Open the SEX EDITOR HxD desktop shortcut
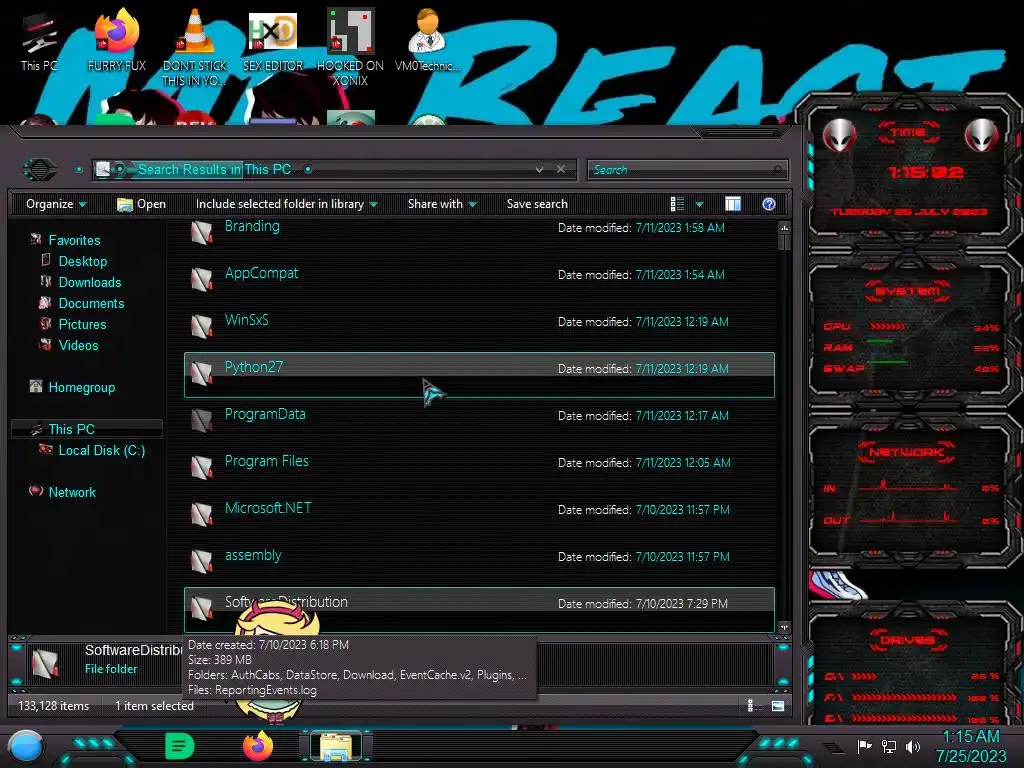Viewport: 1024px width, 768px height. click(x=272, y=41)
